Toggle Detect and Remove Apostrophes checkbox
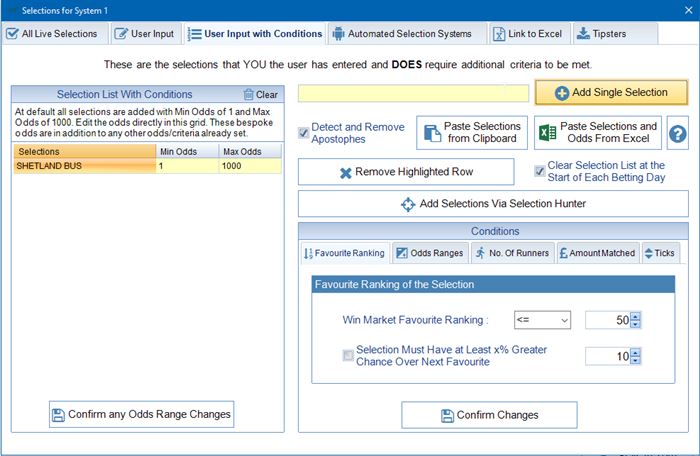The image size is (700, 456). [304, 133]
